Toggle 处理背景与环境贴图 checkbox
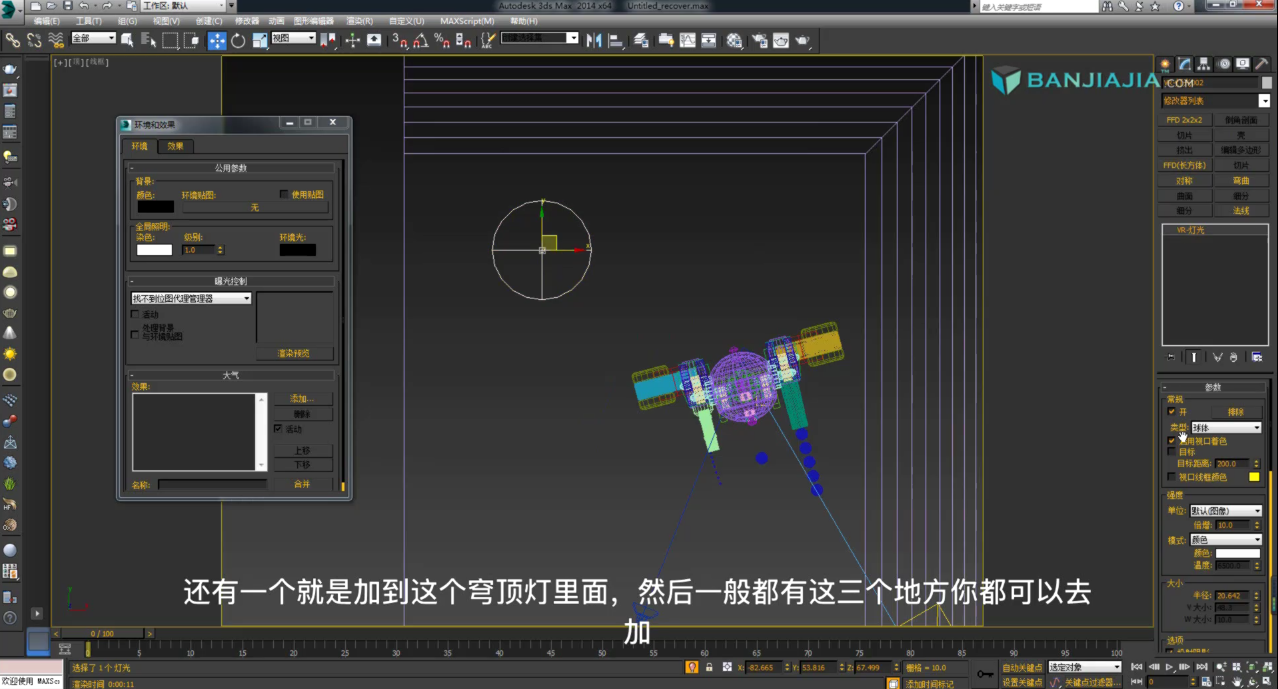 coord(136,334)
